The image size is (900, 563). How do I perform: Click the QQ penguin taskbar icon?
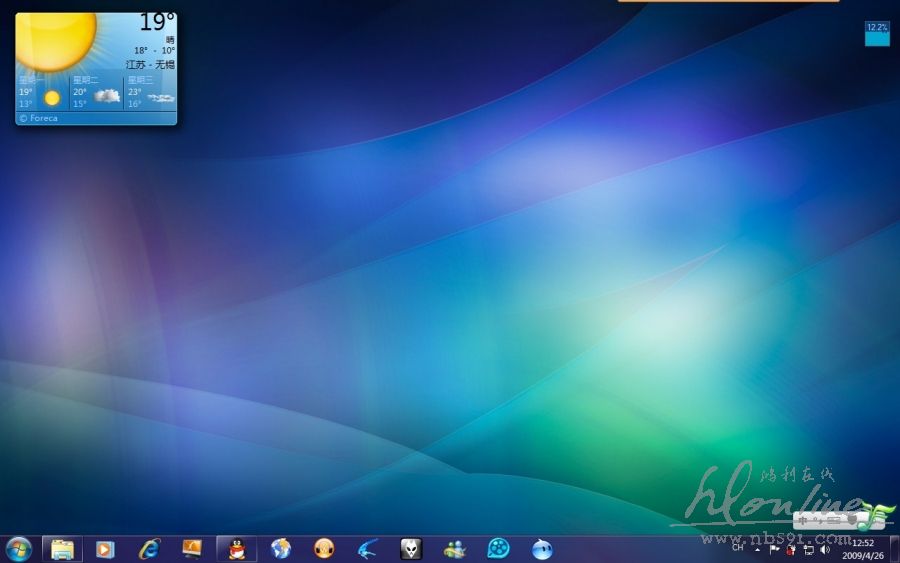236,548
